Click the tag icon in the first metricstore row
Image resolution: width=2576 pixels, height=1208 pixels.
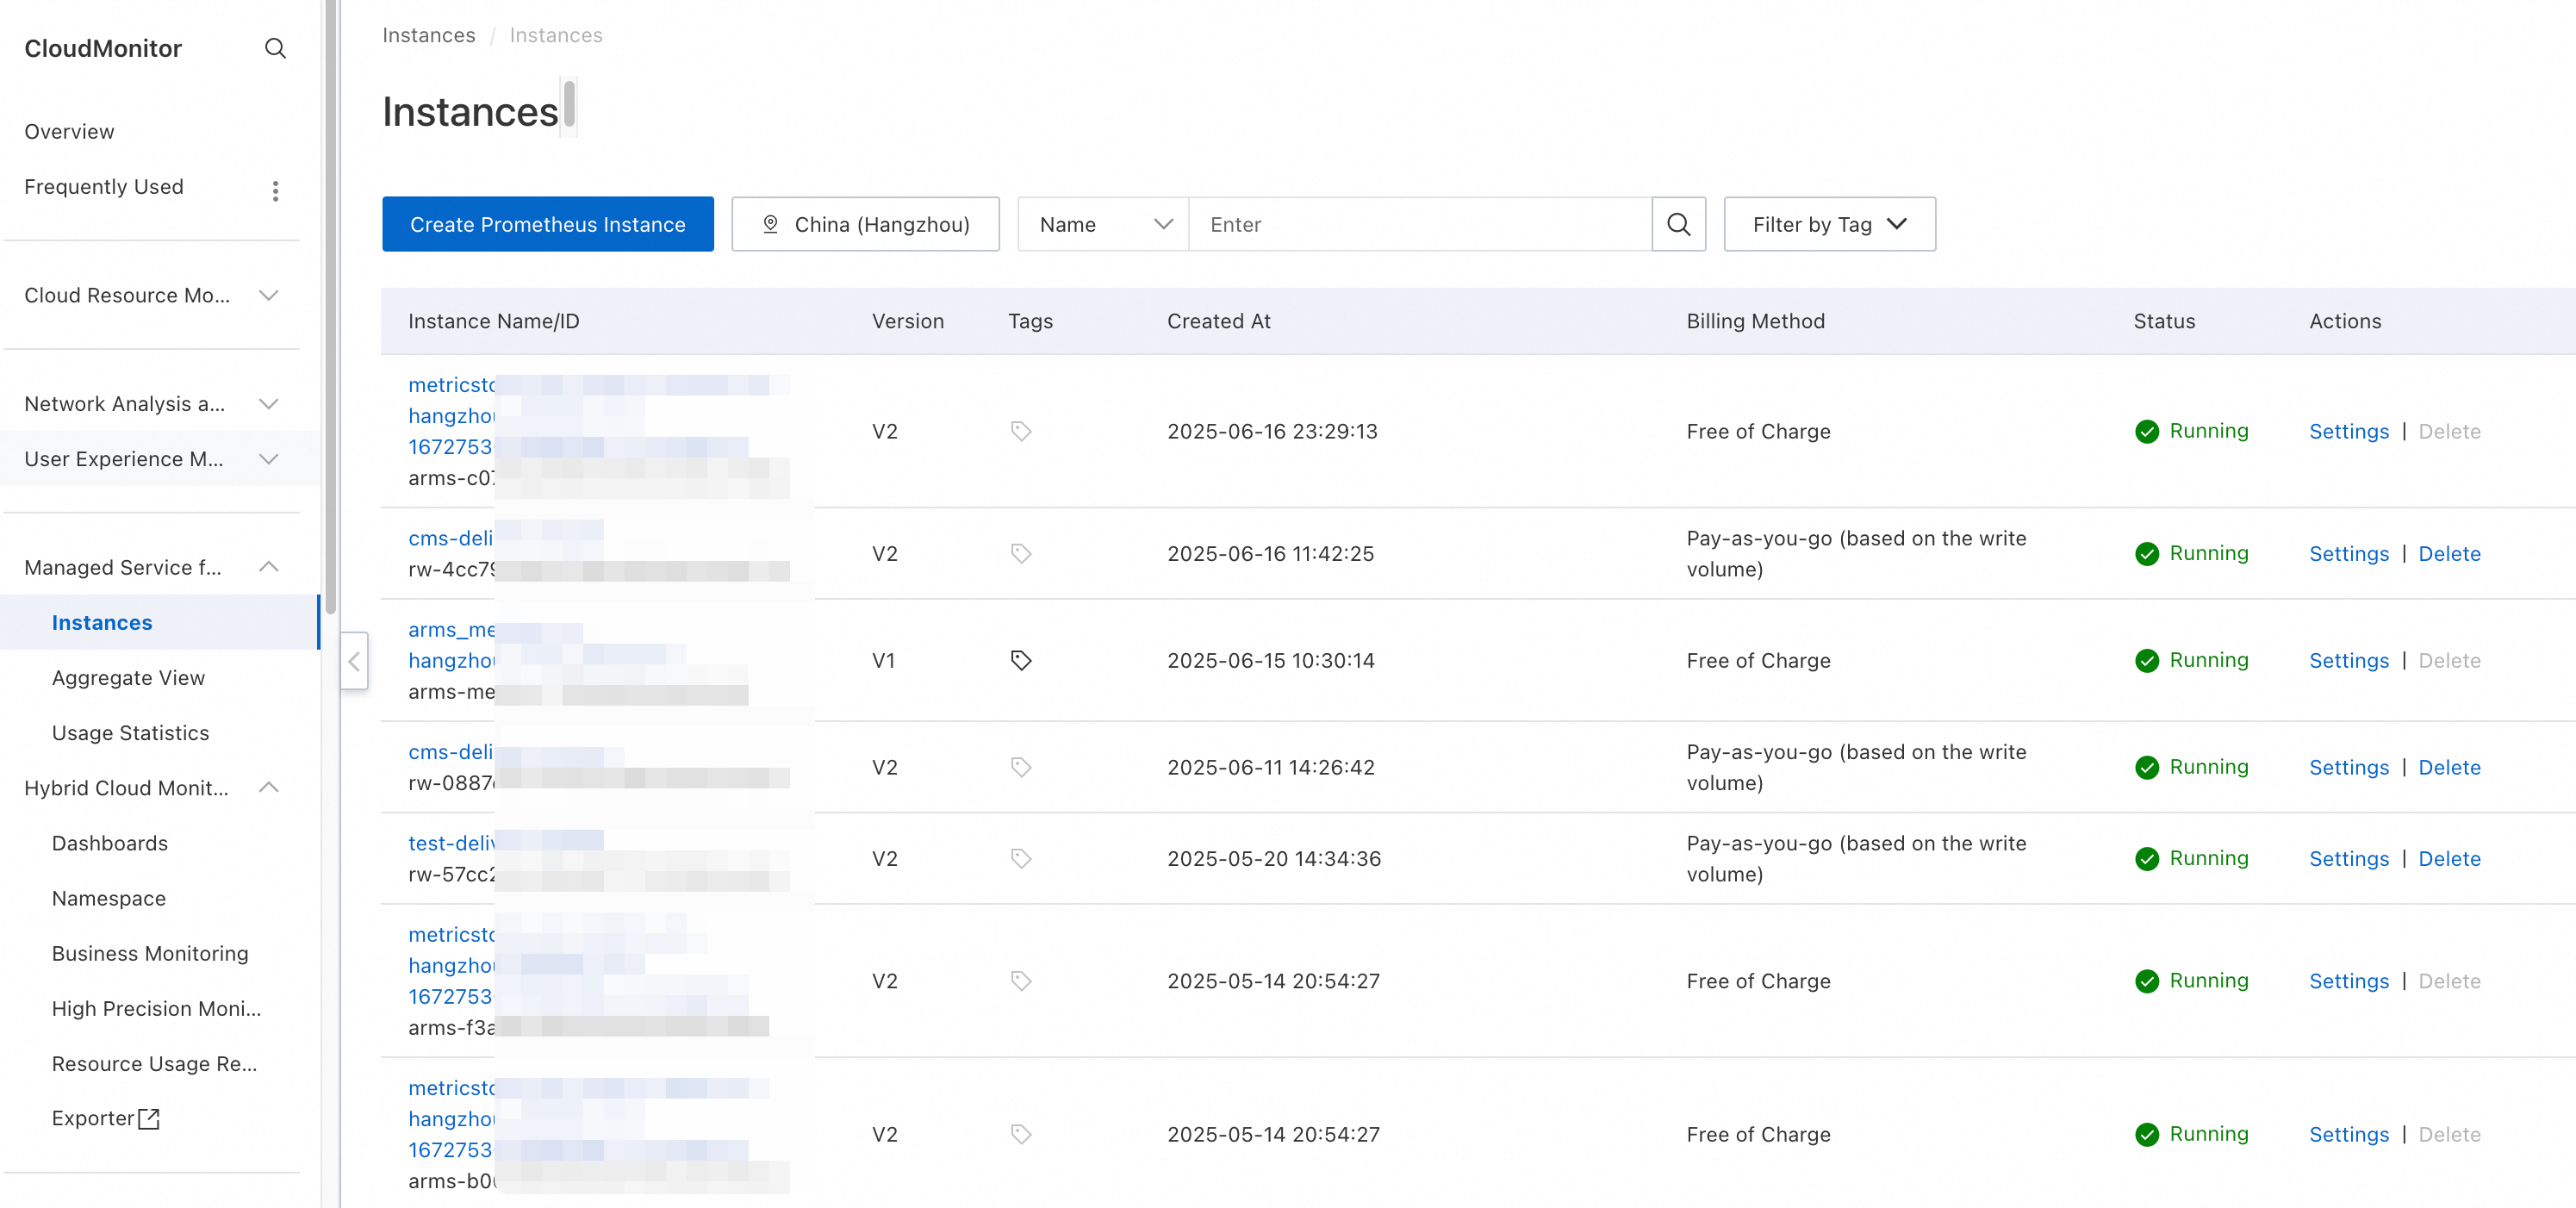(1020, 431)
